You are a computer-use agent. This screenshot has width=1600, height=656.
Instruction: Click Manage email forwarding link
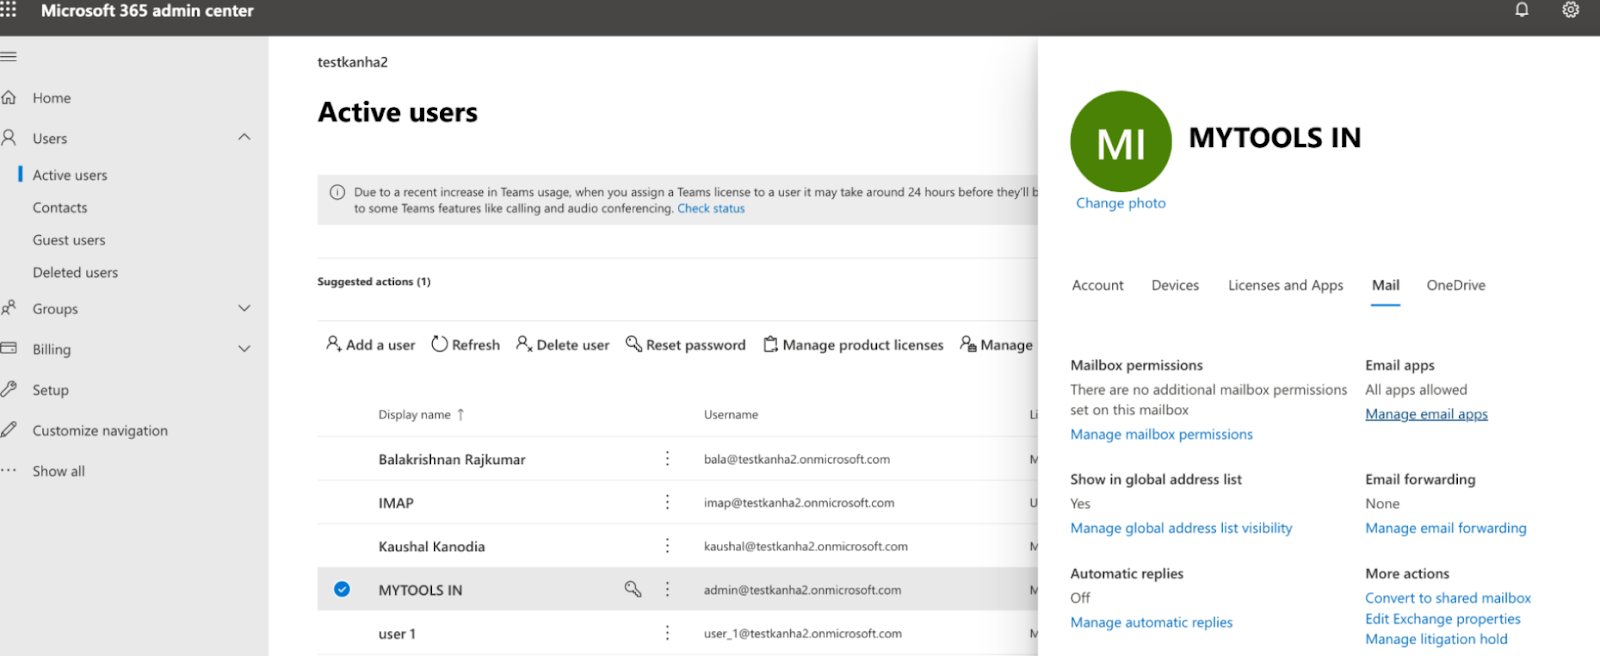tap(1445, 528)
